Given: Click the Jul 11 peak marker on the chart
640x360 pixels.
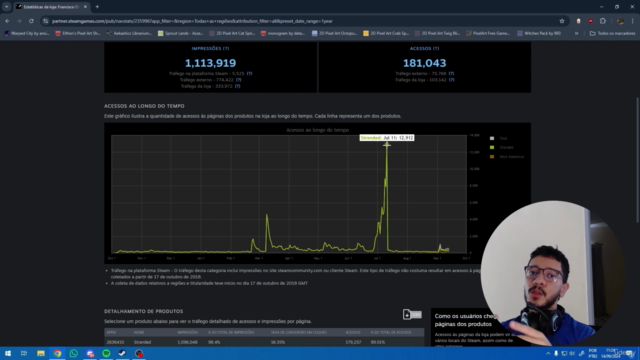Looking at the screenshot, I should 387,144.
